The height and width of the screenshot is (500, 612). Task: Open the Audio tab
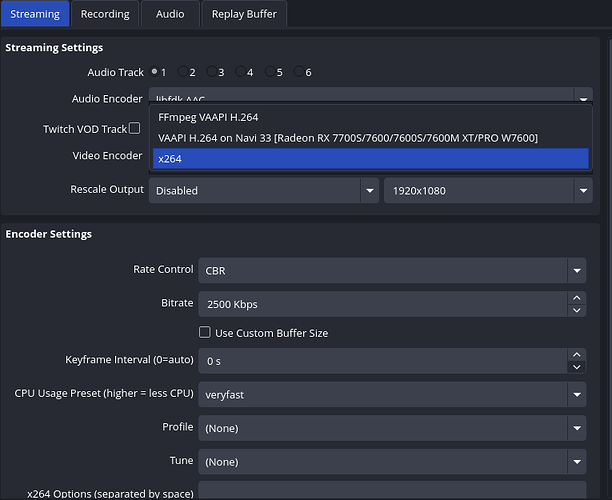[x=170, y=14]
